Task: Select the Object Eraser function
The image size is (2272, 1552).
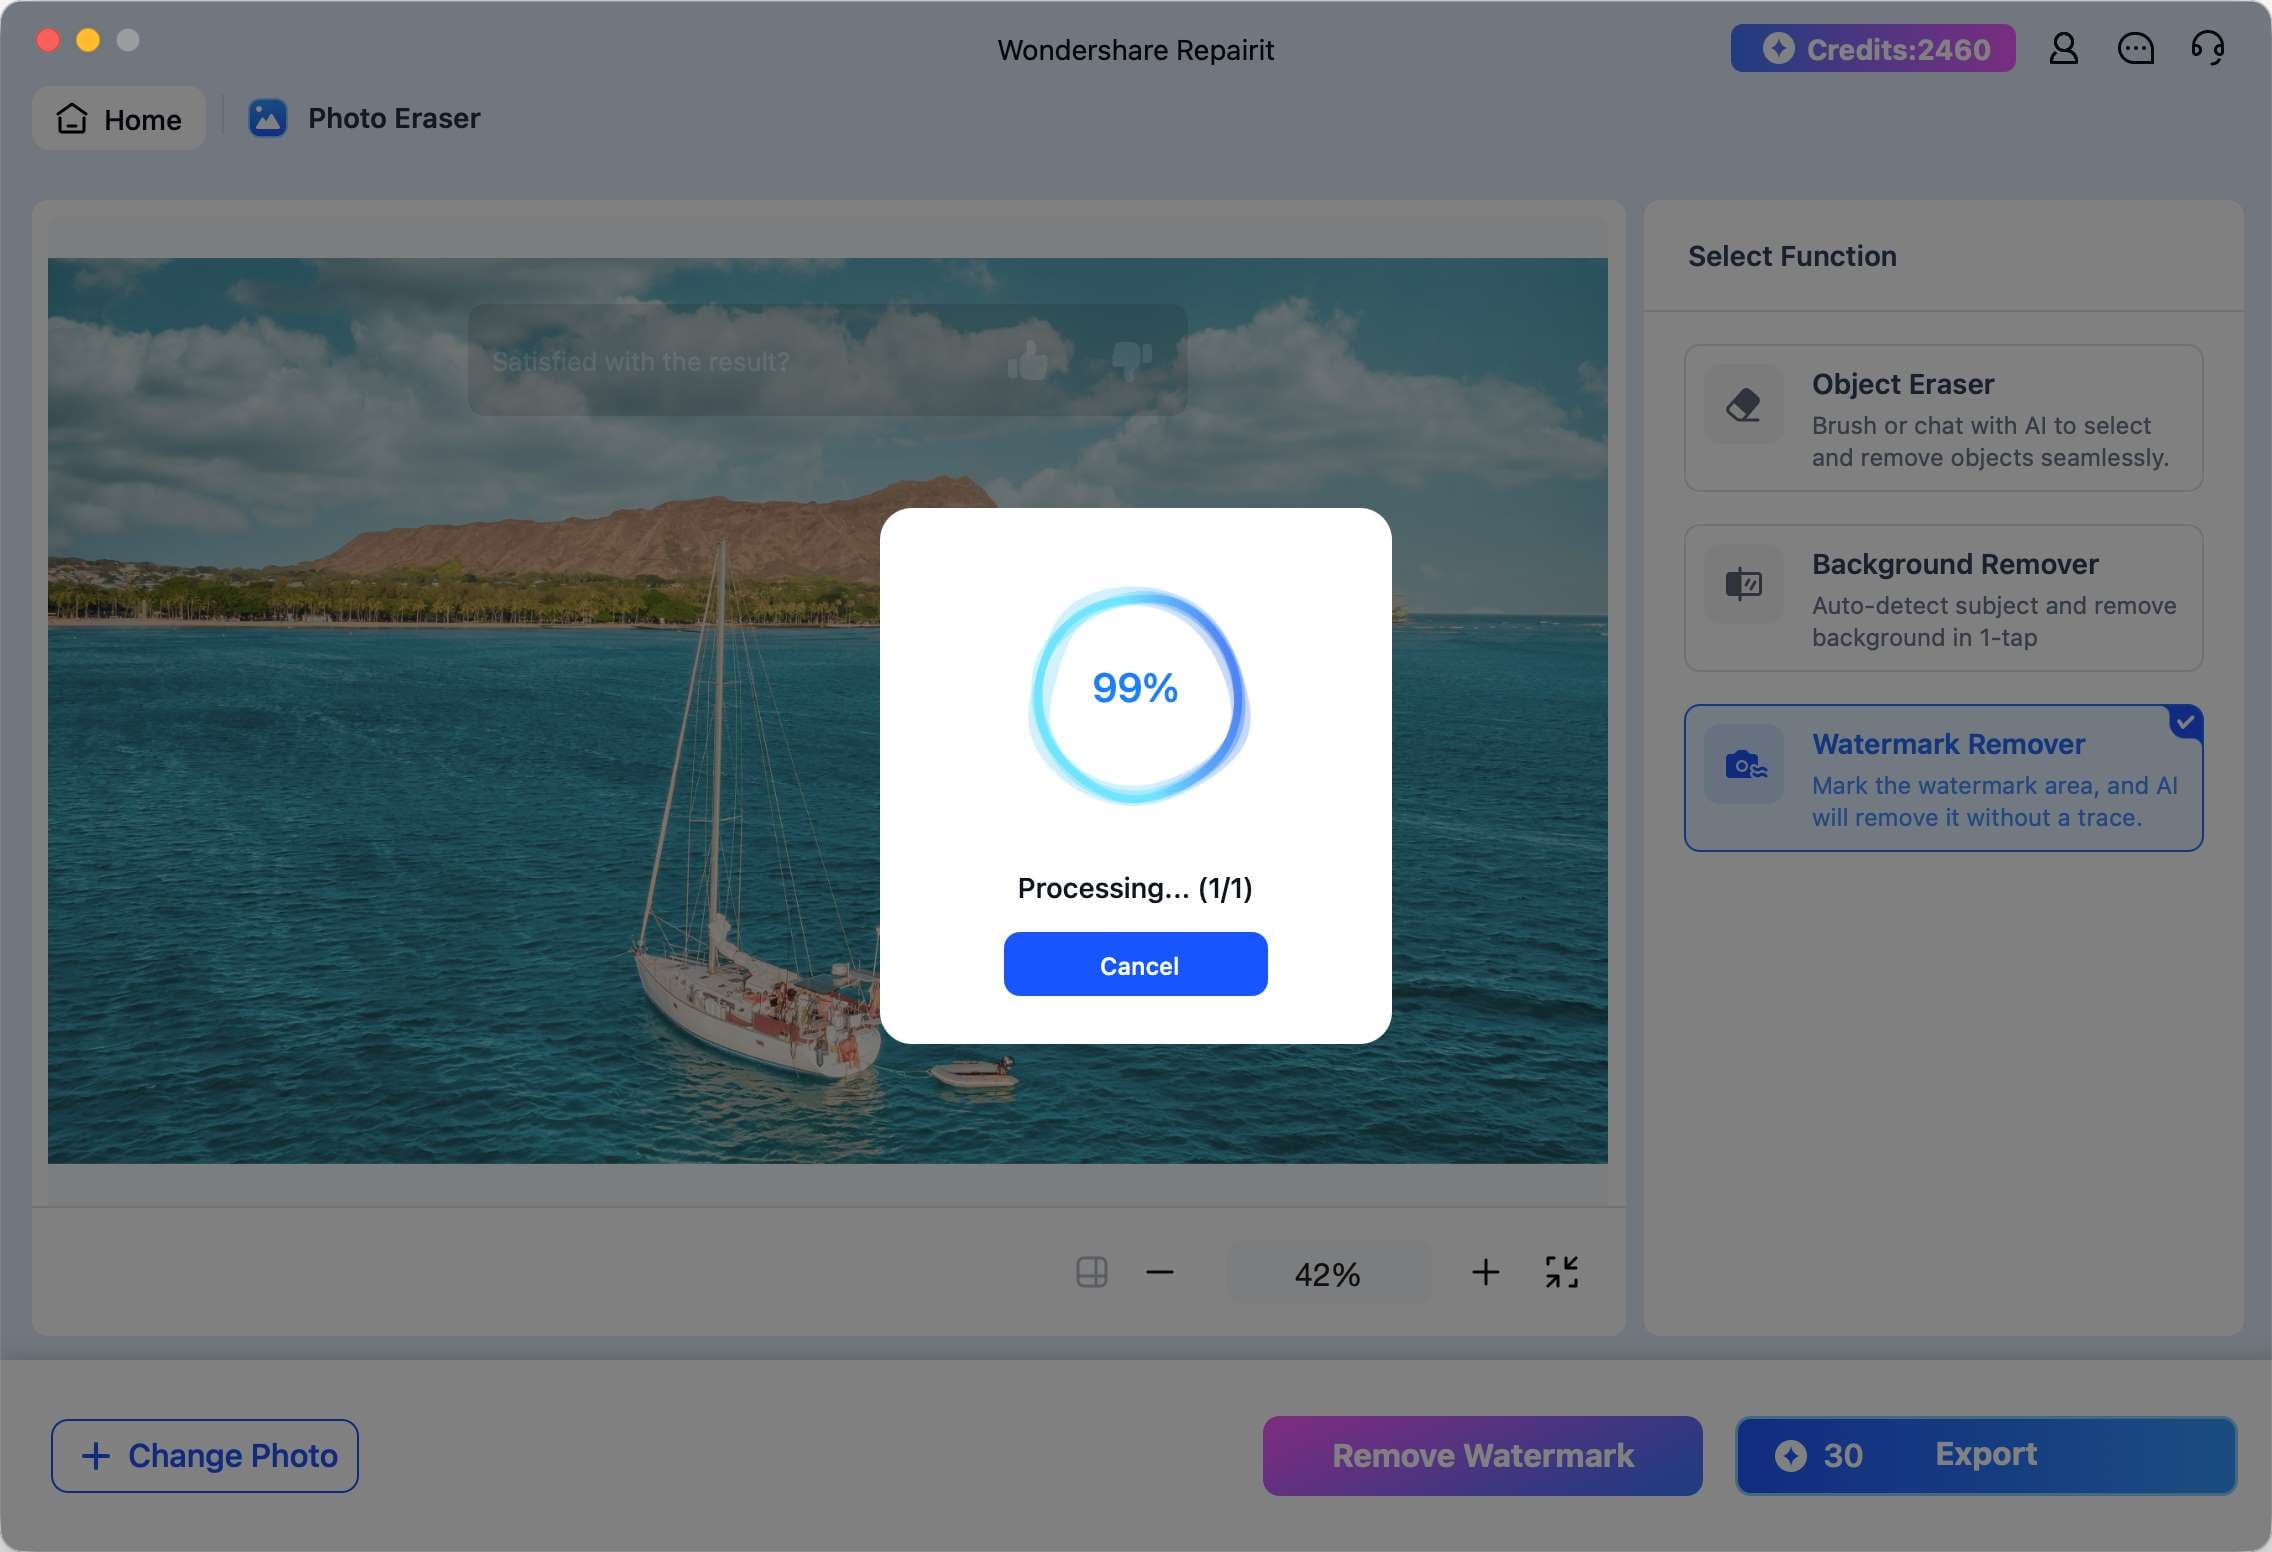Action: (x=1943, y=418)
